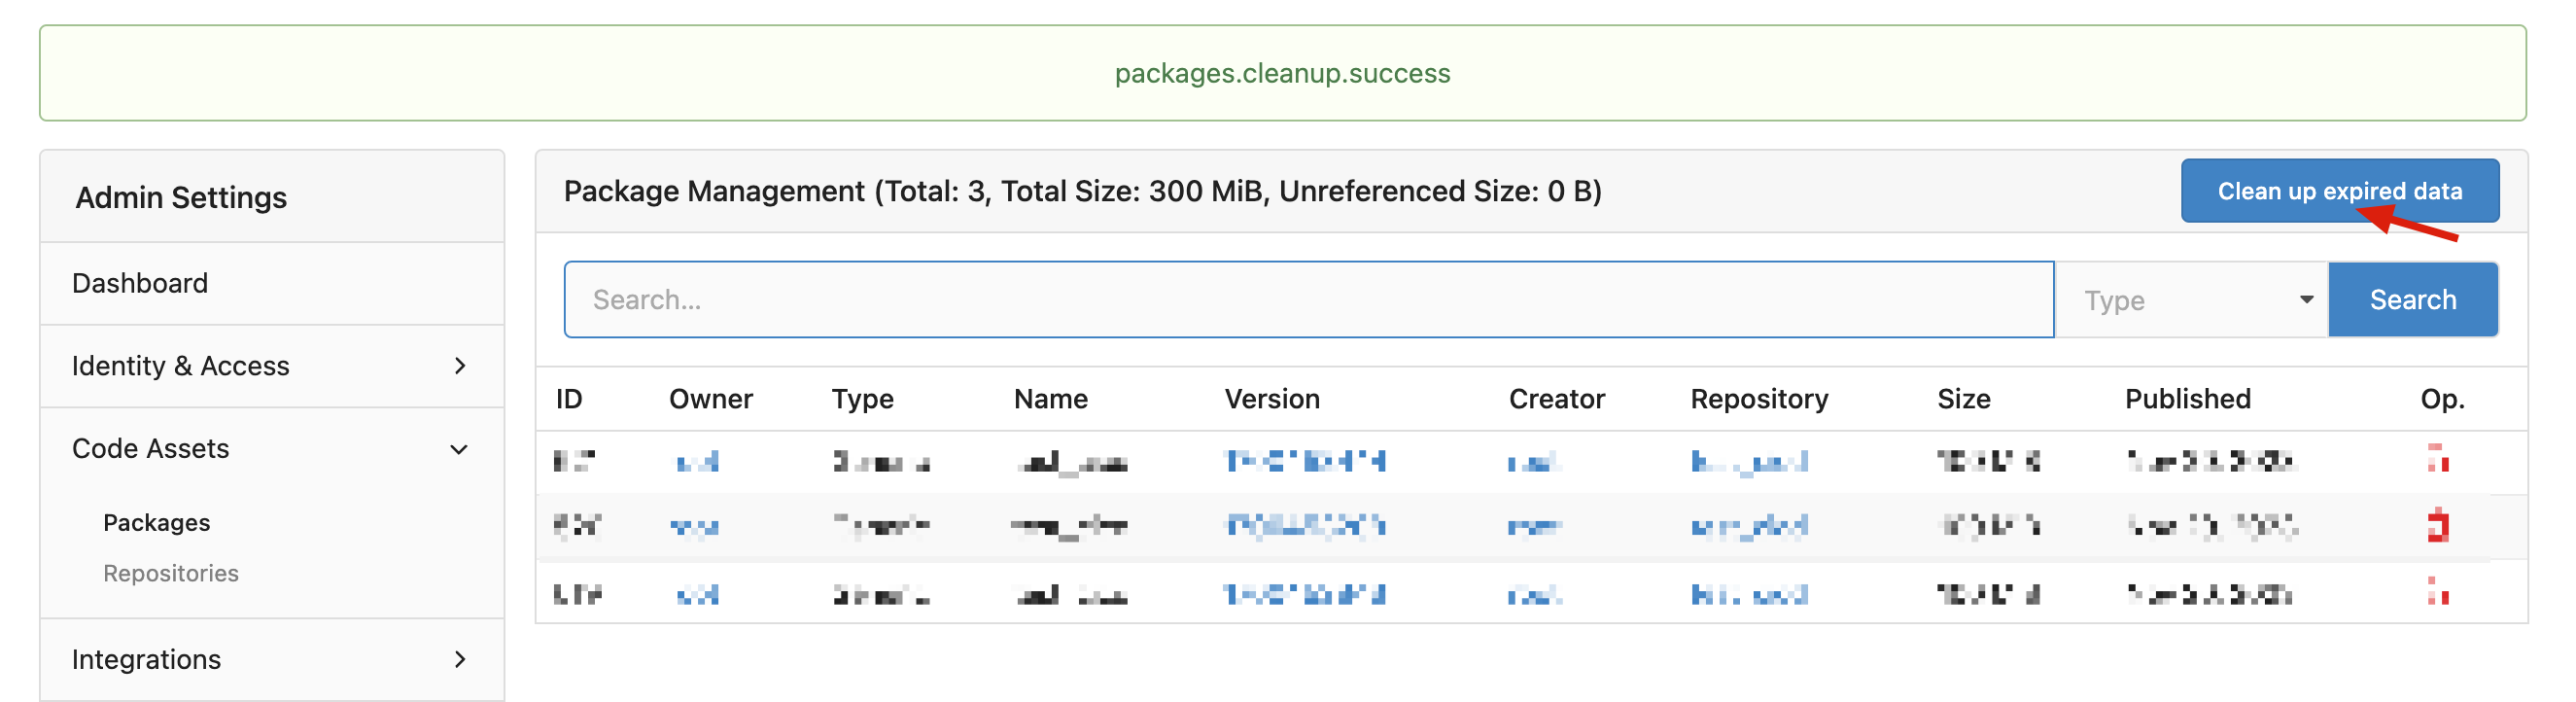Select Packages in the sidebar

coord(156,523)
